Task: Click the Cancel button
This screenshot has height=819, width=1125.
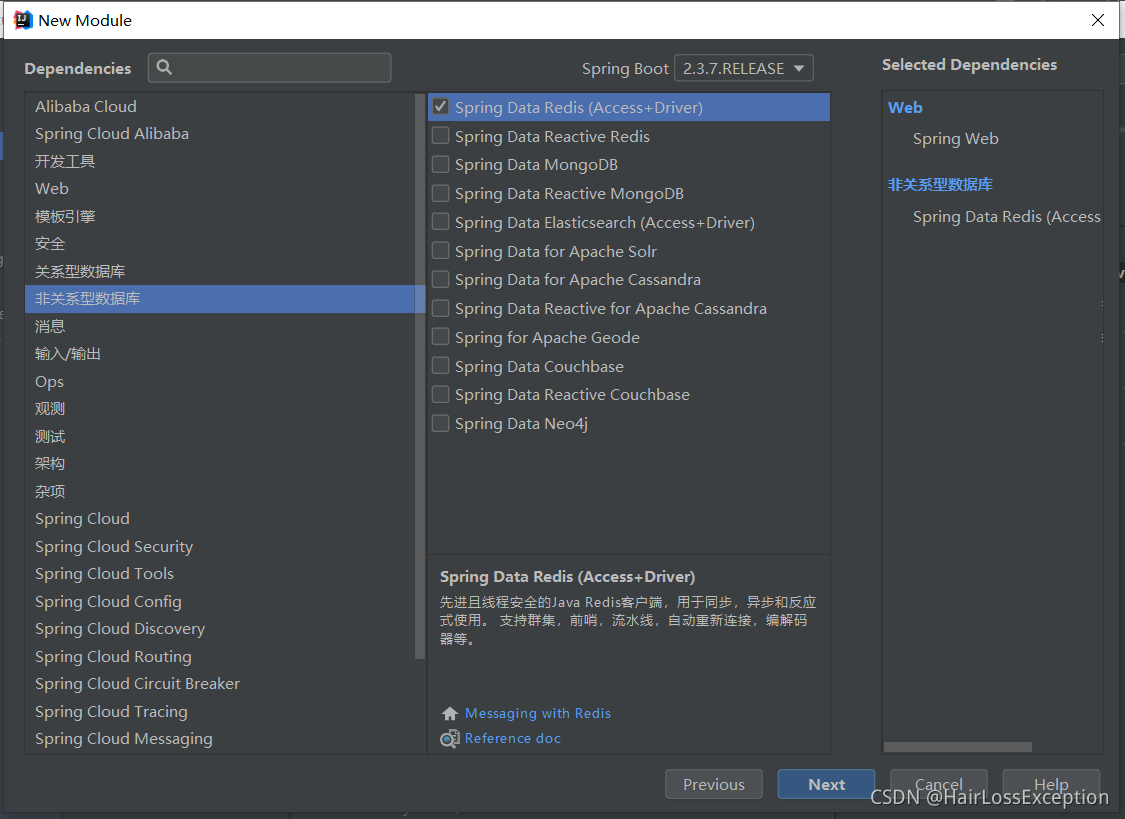Action: pyautogui.click(x=939, y=785)
